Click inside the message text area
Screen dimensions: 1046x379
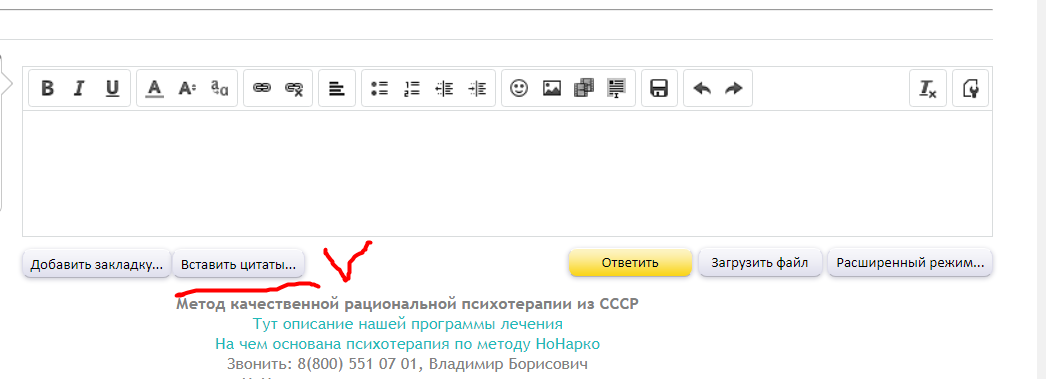(x=507, y=173)
